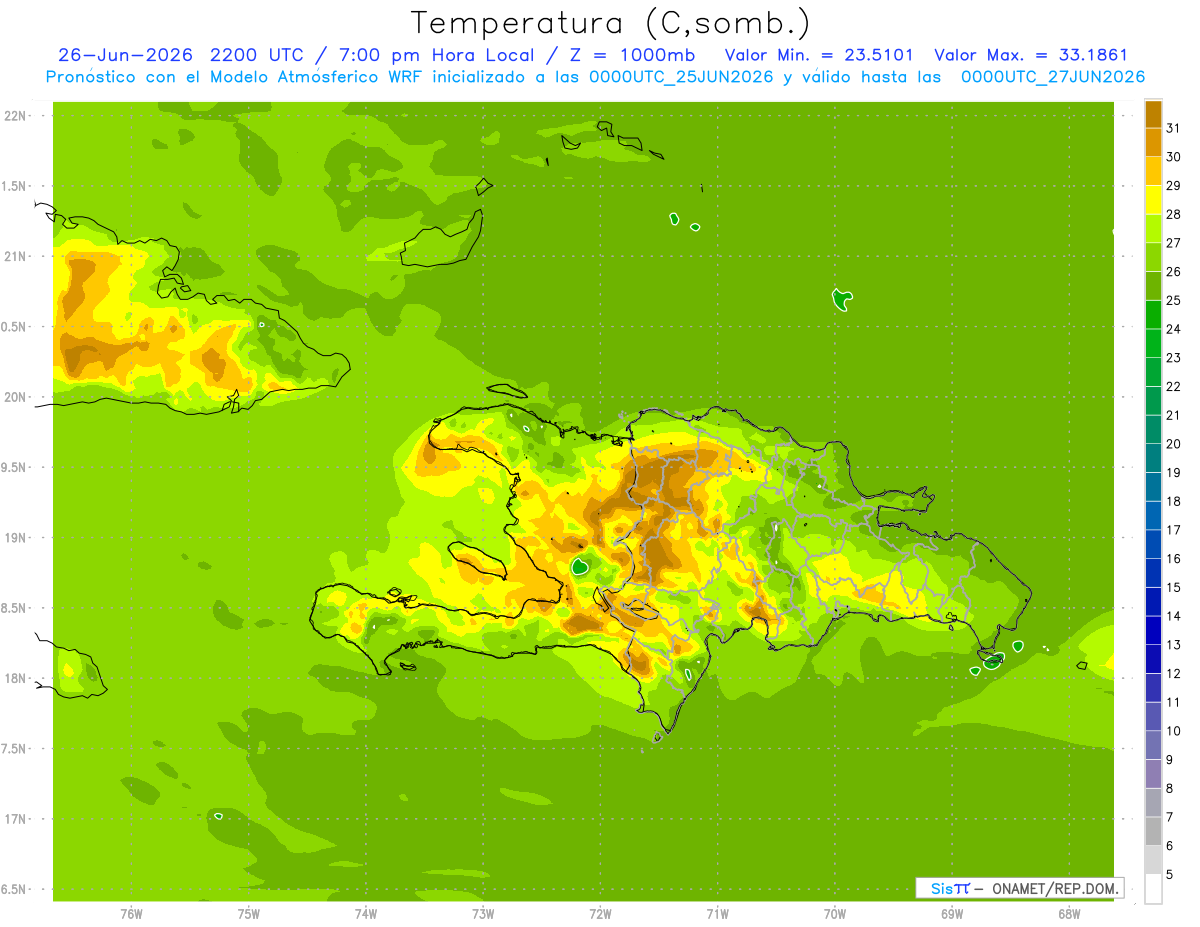Click the '20N' latitude axis label
The image size is (1200, 927).
pos(15,397)
